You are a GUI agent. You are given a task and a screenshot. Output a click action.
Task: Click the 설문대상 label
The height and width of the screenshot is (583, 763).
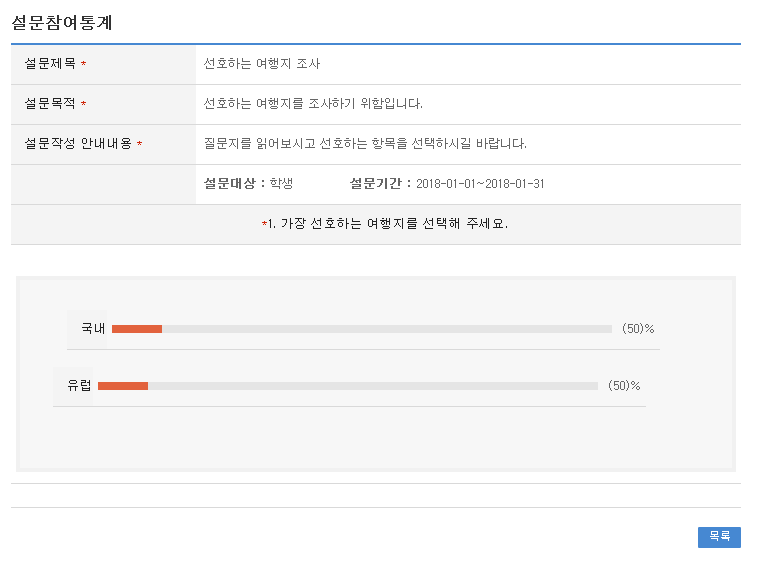pyautogui.click(x=231, y=184)
